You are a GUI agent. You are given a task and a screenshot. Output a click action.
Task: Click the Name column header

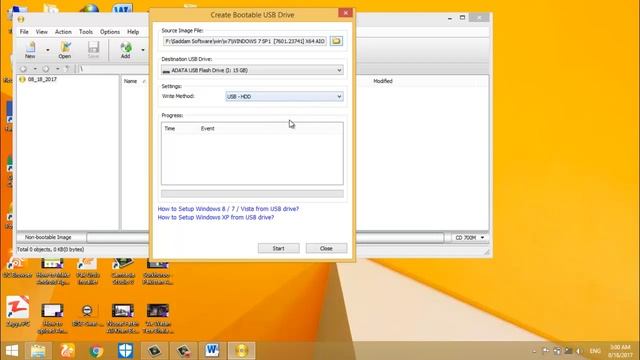(x=131, y=81)
